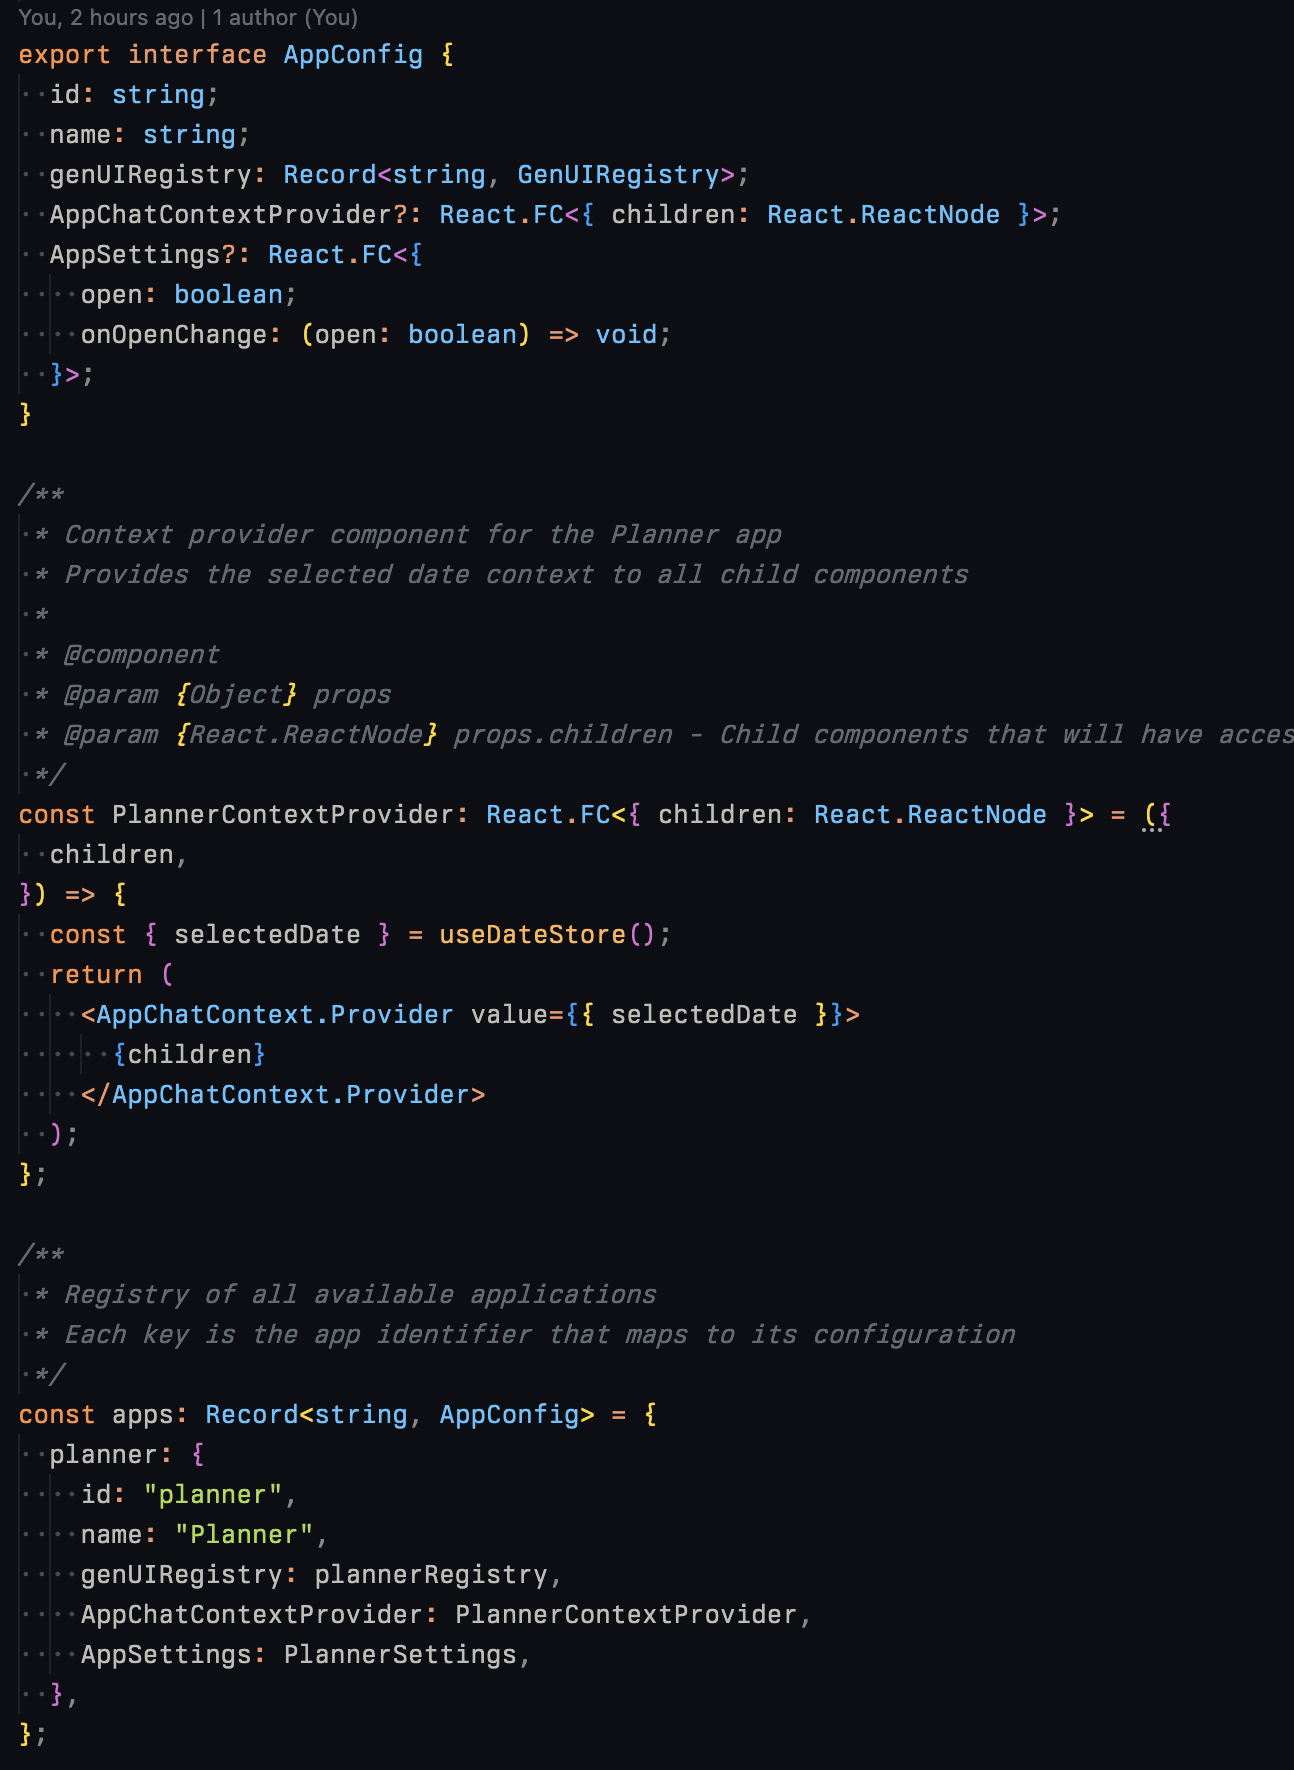Click the three-dot hint under the opening parenthesis

tap(1152, 829)
